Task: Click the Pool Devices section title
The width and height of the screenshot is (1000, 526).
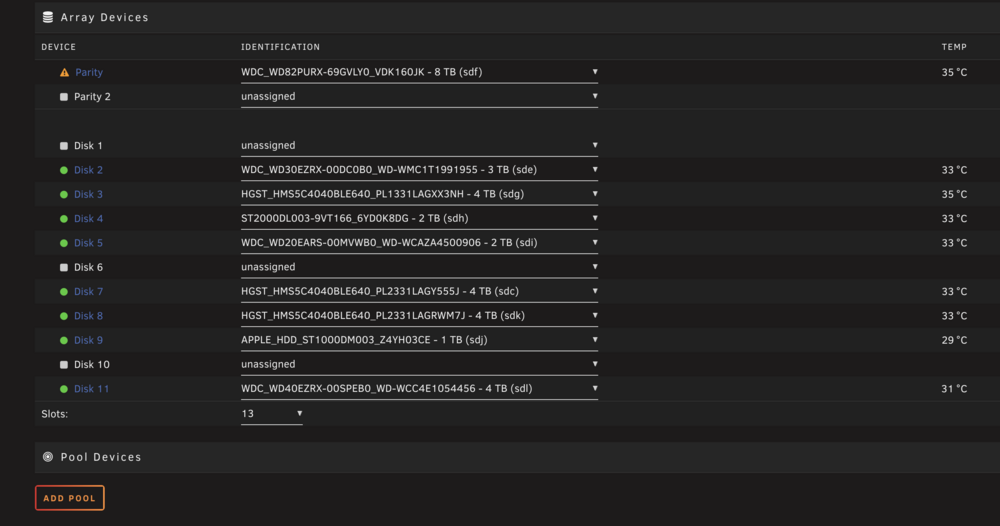Action: pos(101,457)
